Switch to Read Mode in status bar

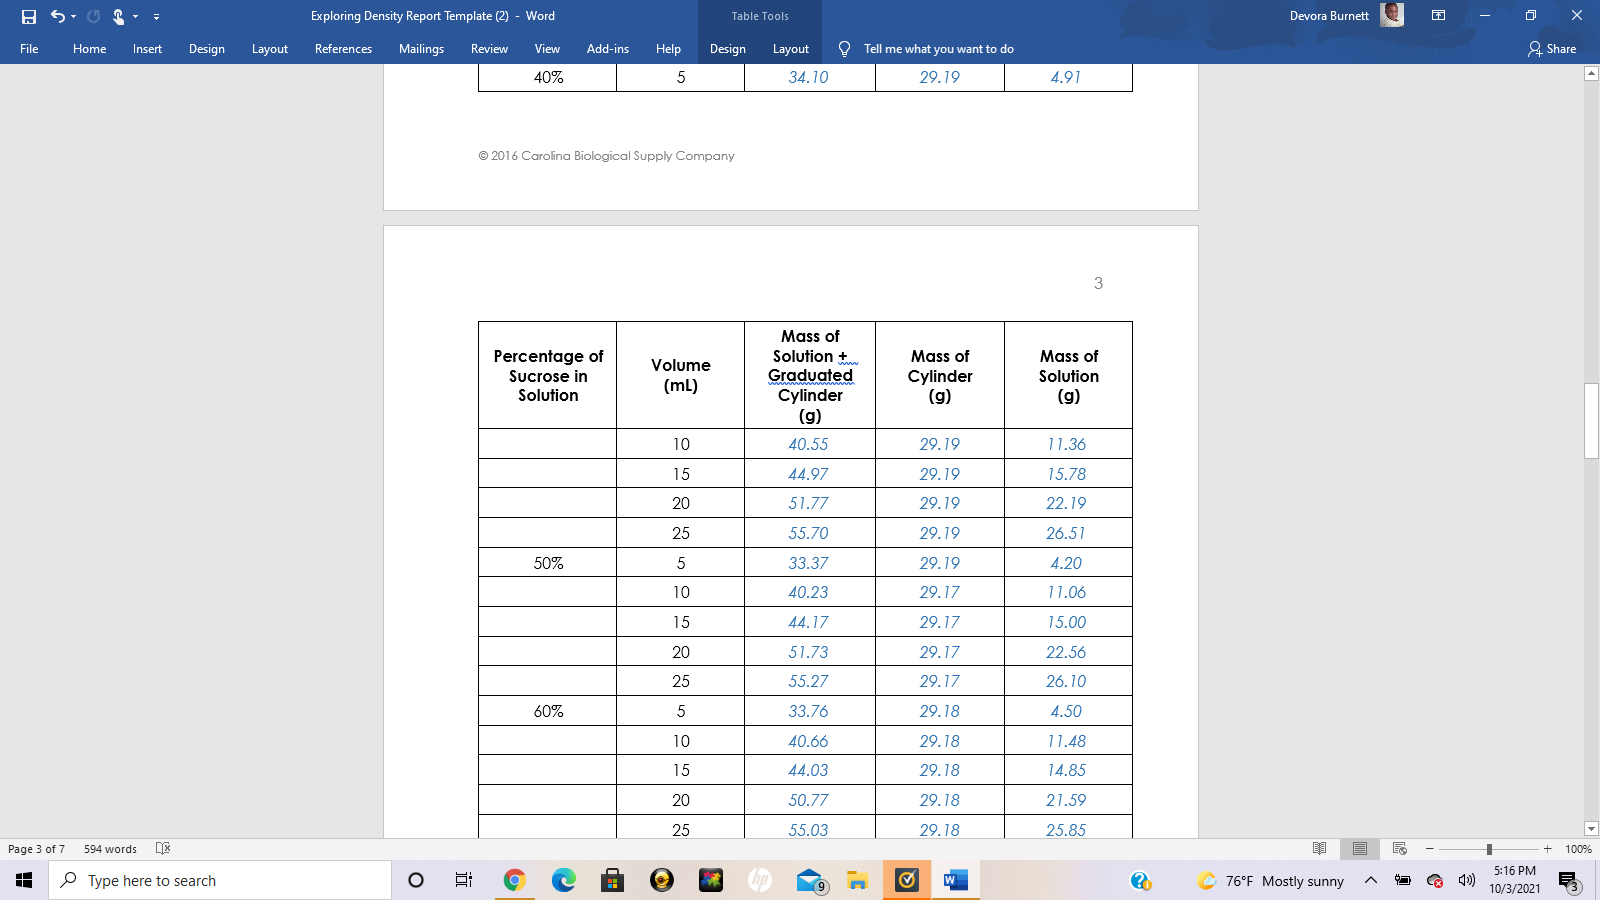(x=1320, y=848)
